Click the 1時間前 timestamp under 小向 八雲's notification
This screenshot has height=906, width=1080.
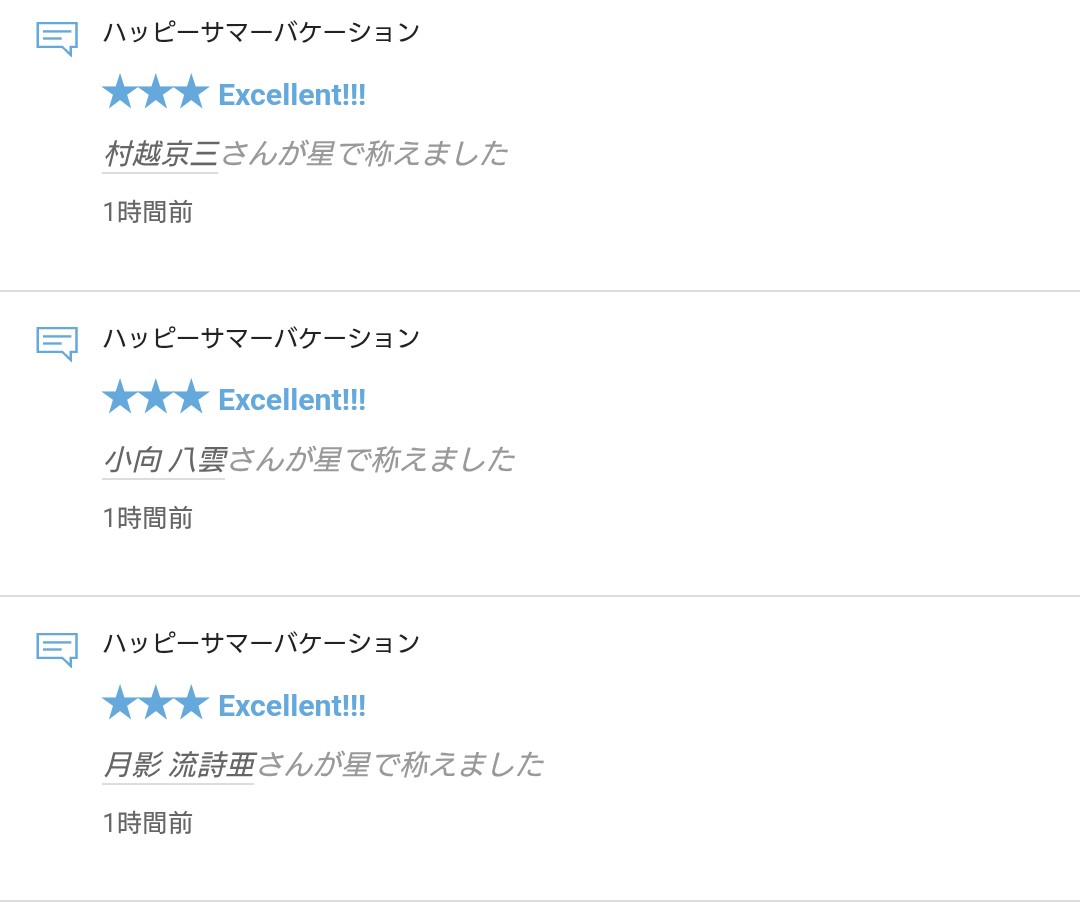148,518
